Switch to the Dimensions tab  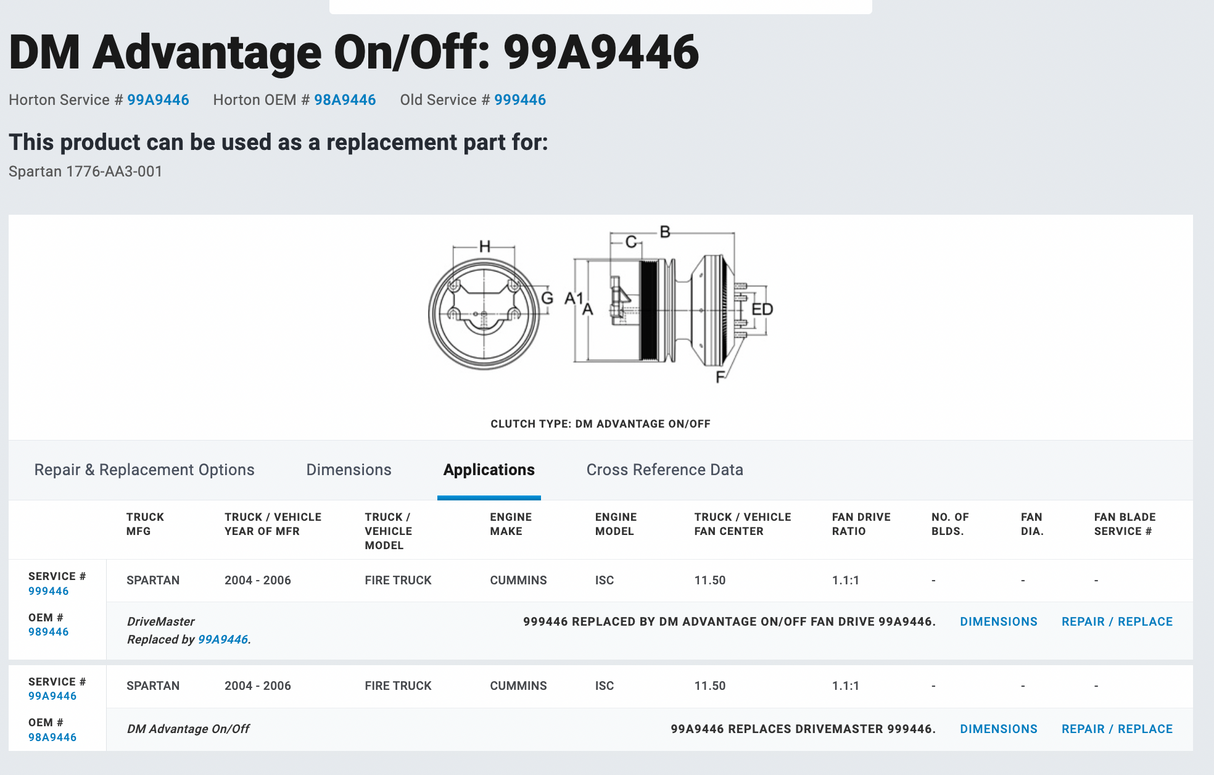coord(348,470)
